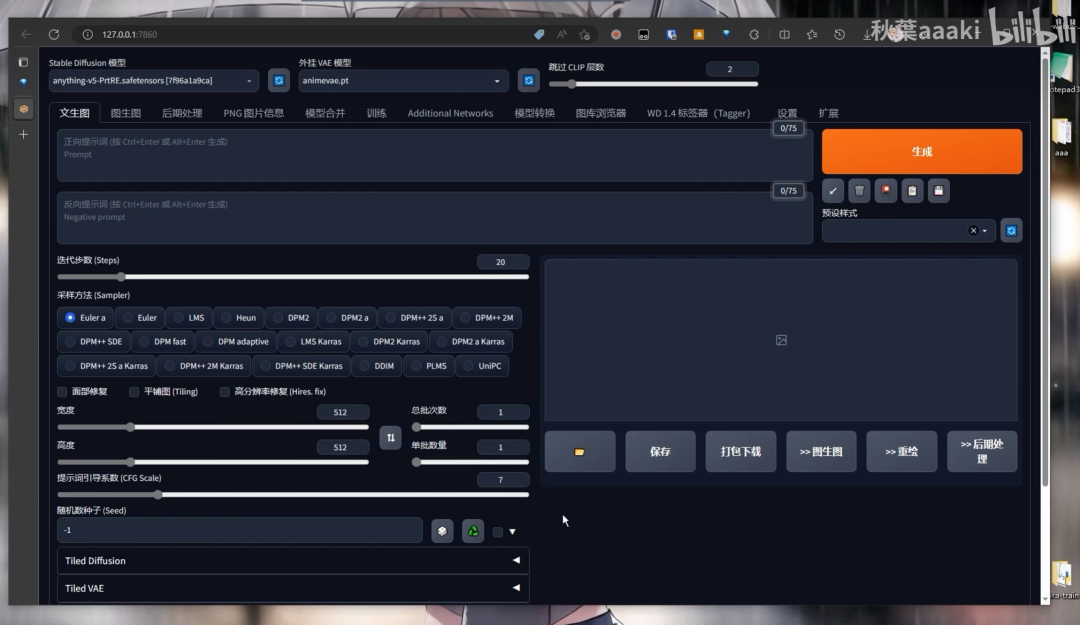The width and height of the screenshot is (1080, 625).
Task: Click the red model card icon
Action: pyautogui.click(x=886, y=191)
